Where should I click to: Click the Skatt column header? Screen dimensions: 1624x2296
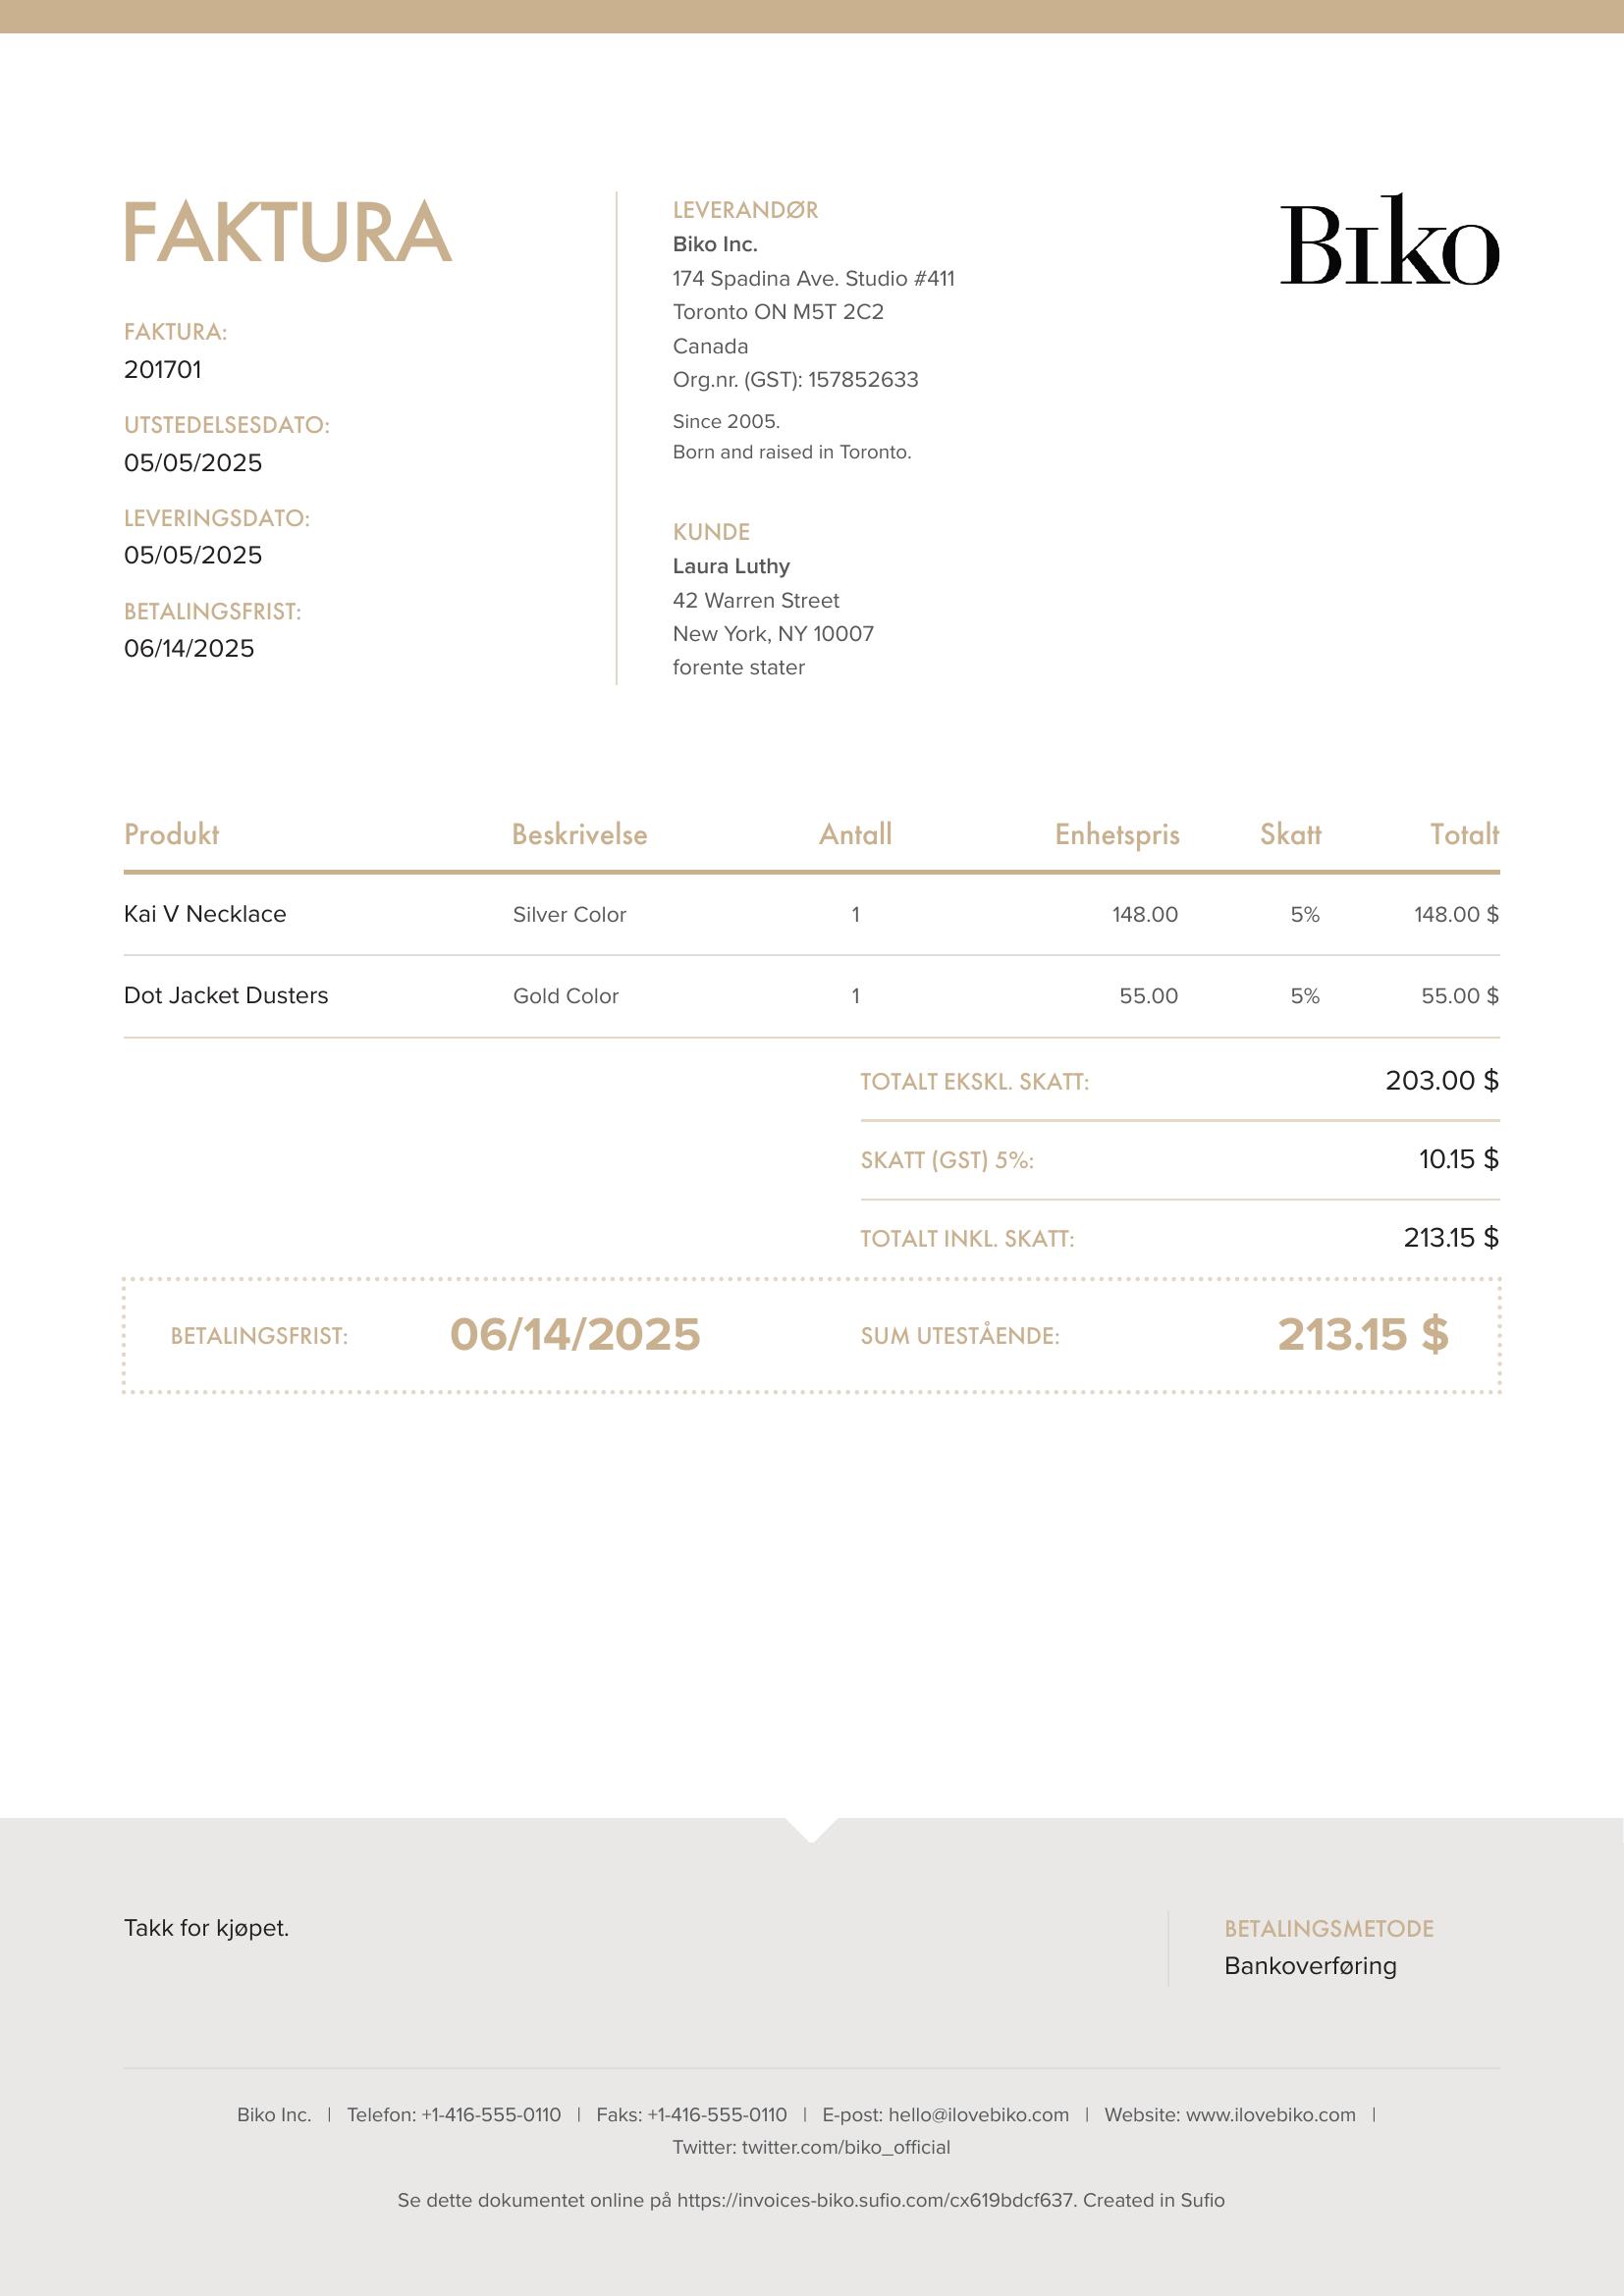[1290, 834]
